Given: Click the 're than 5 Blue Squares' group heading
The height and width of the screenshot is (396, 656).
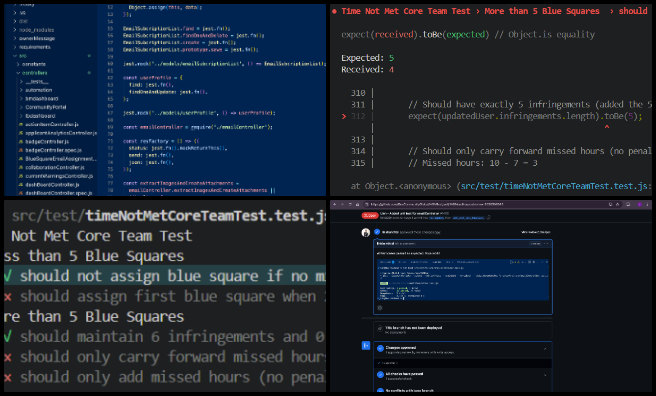Looking at the screenshot, I should (x=94, y=317).
